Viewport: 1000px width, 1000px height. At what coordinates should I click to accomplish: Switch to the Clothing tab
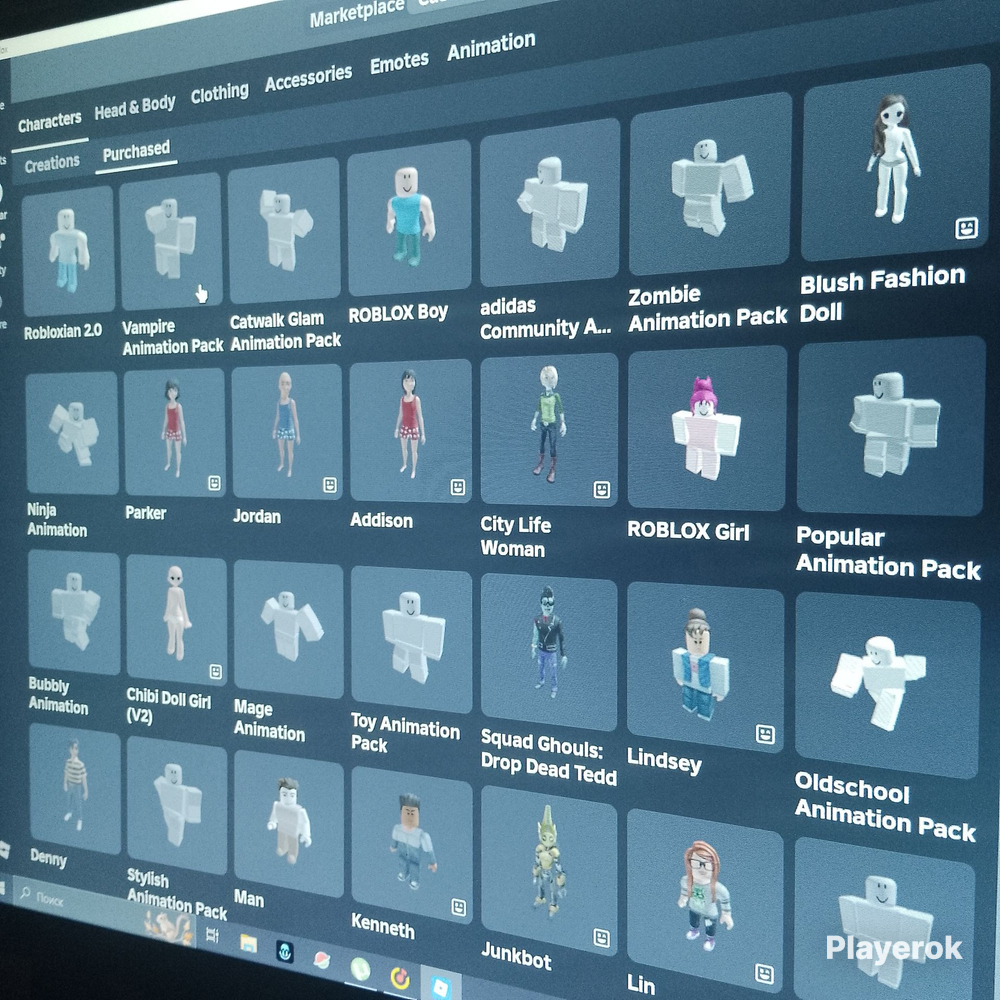click(219, 94)
